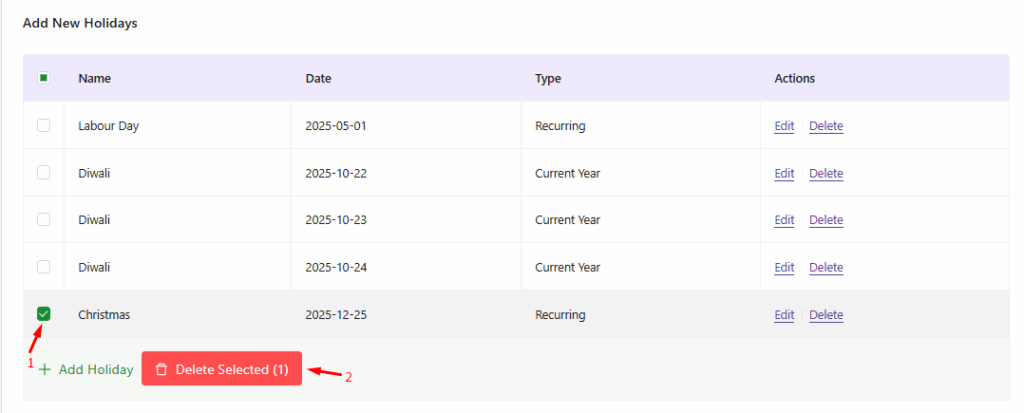Edit the Labour Day holiday

[784, 126]
